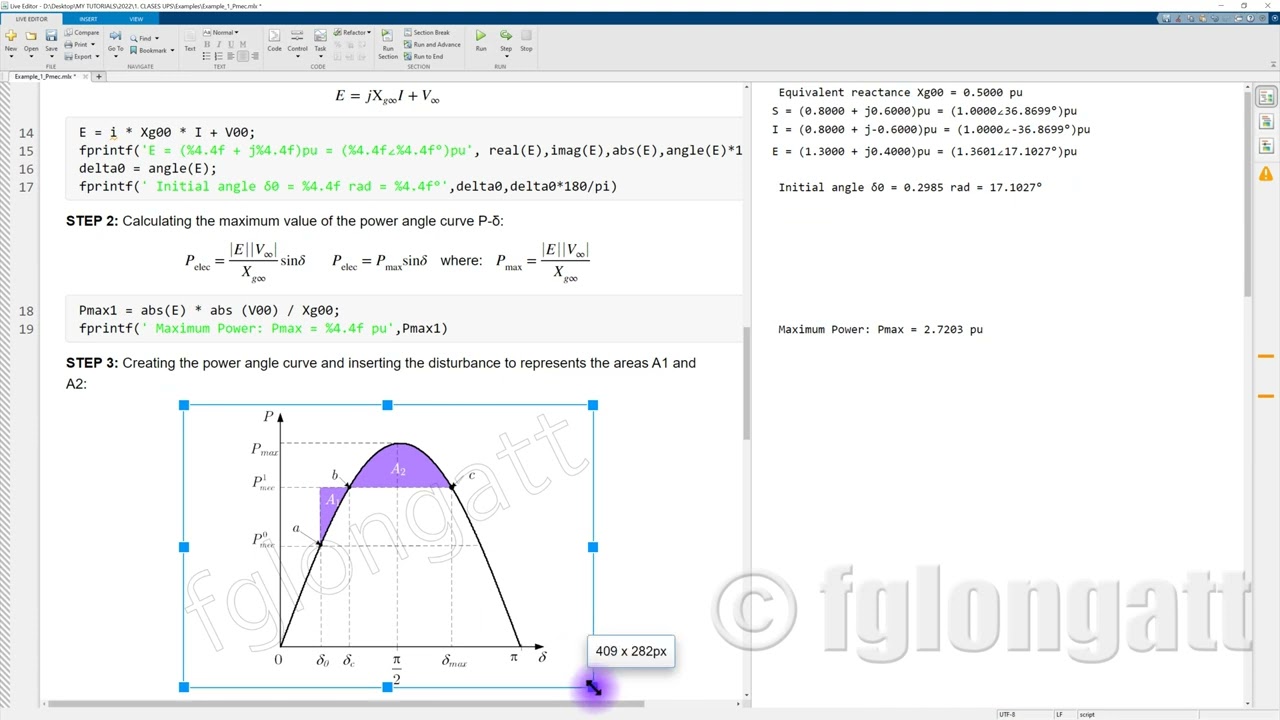Close the Example_1_Pmec.mlx tab
This screenshot has width=1280, height=720.
(86, 76)
